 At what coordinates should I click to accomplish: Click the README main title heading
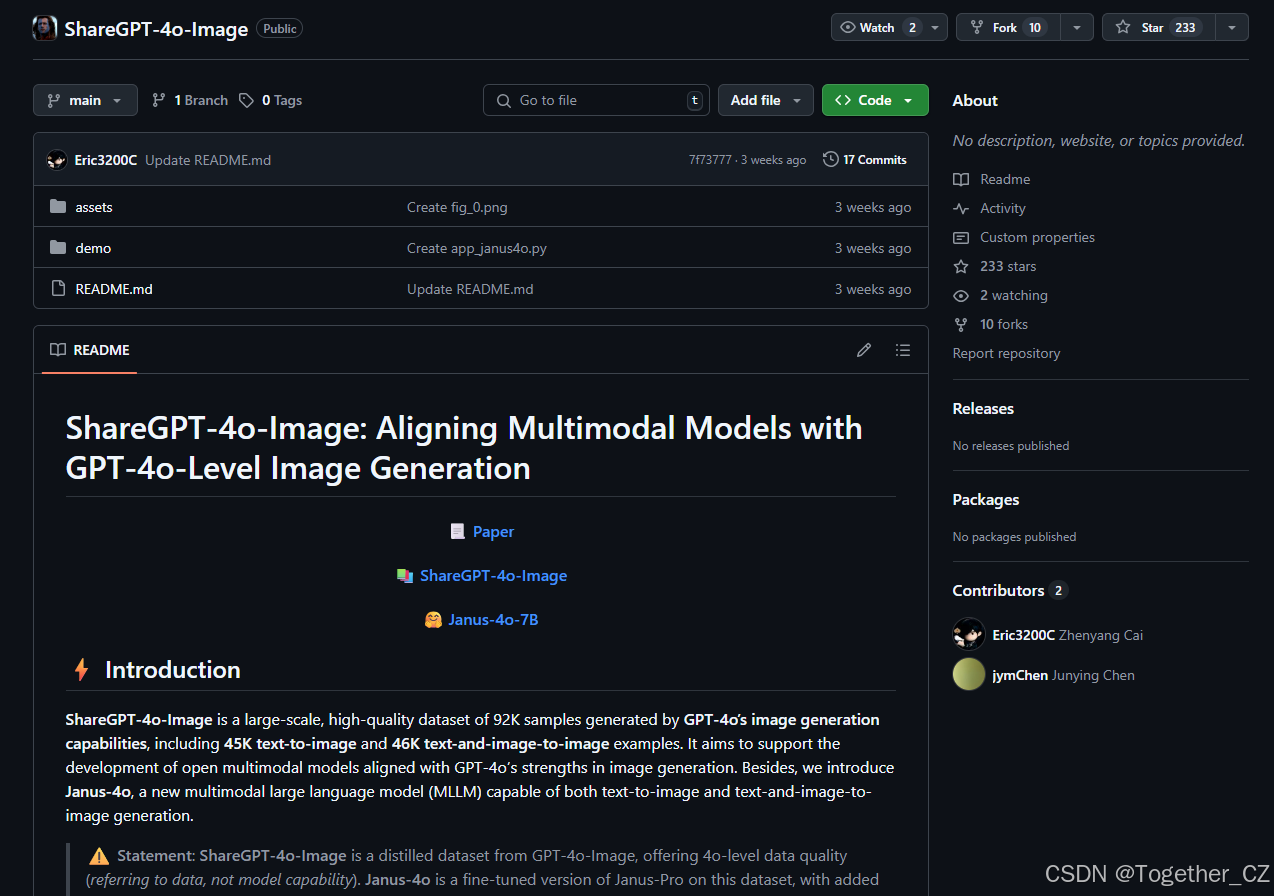click(x=464, y=448)
